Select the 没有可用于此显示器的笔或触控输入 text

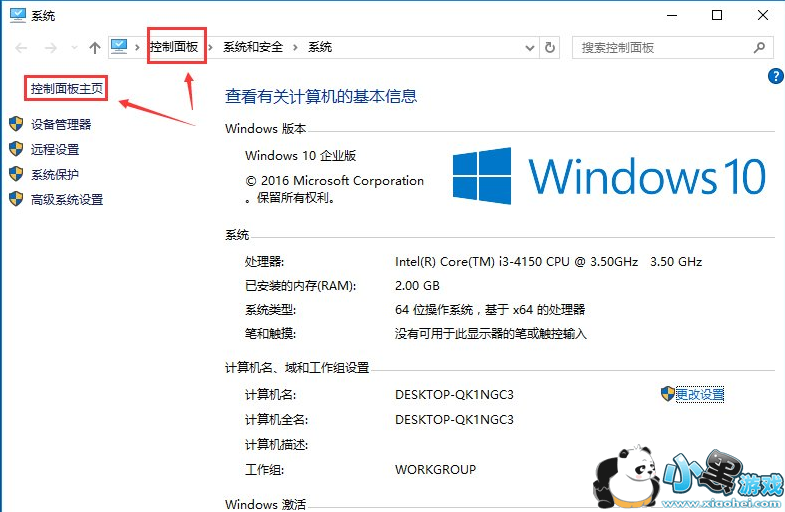[491, 334]
